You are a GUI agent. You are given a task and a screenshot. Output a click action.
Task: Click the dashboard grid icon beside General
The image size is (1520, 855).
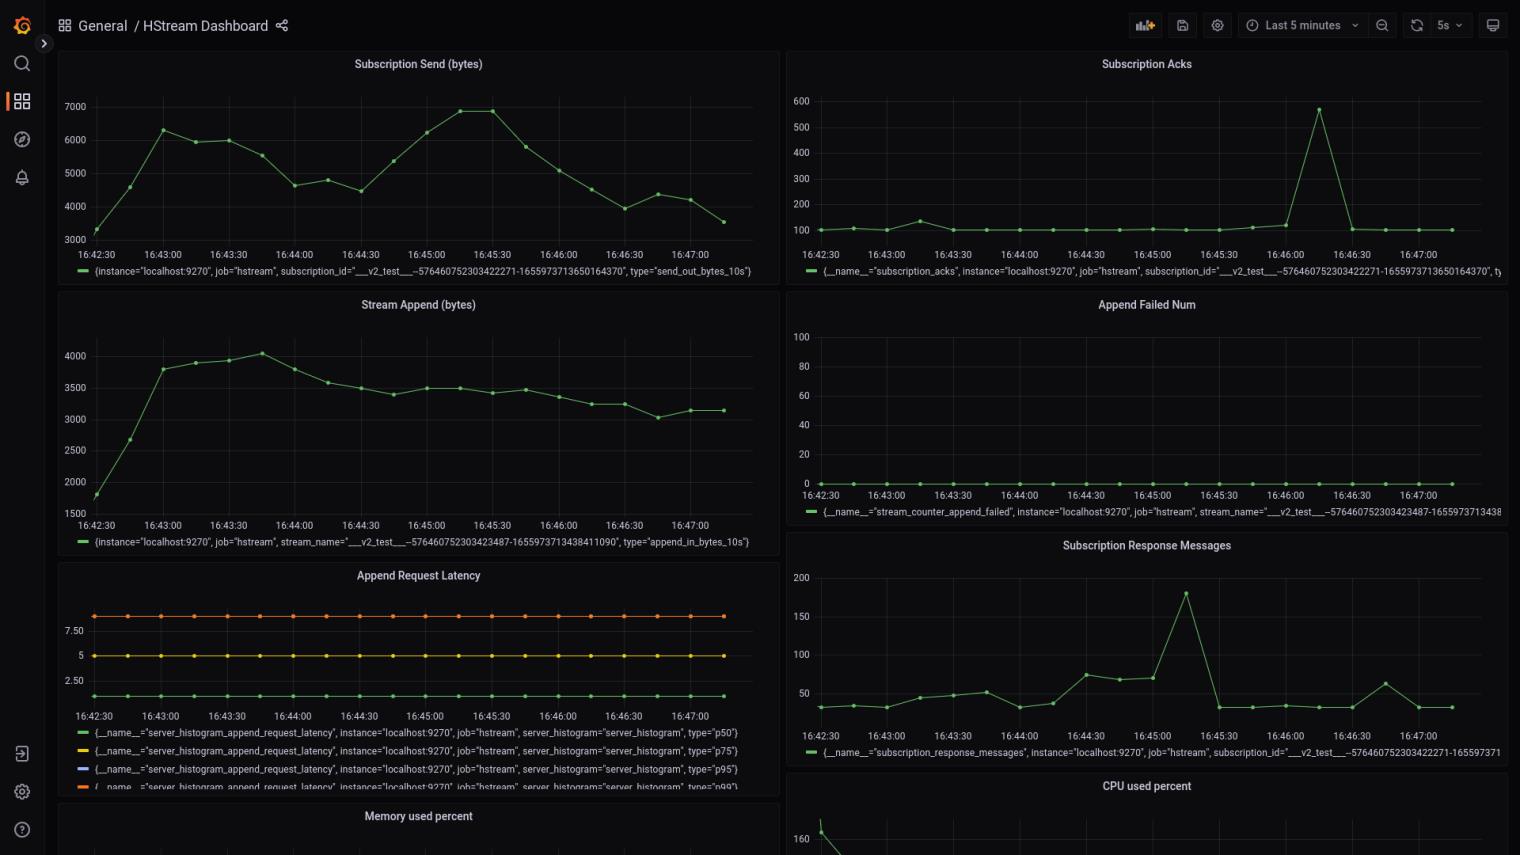(65, 26)
